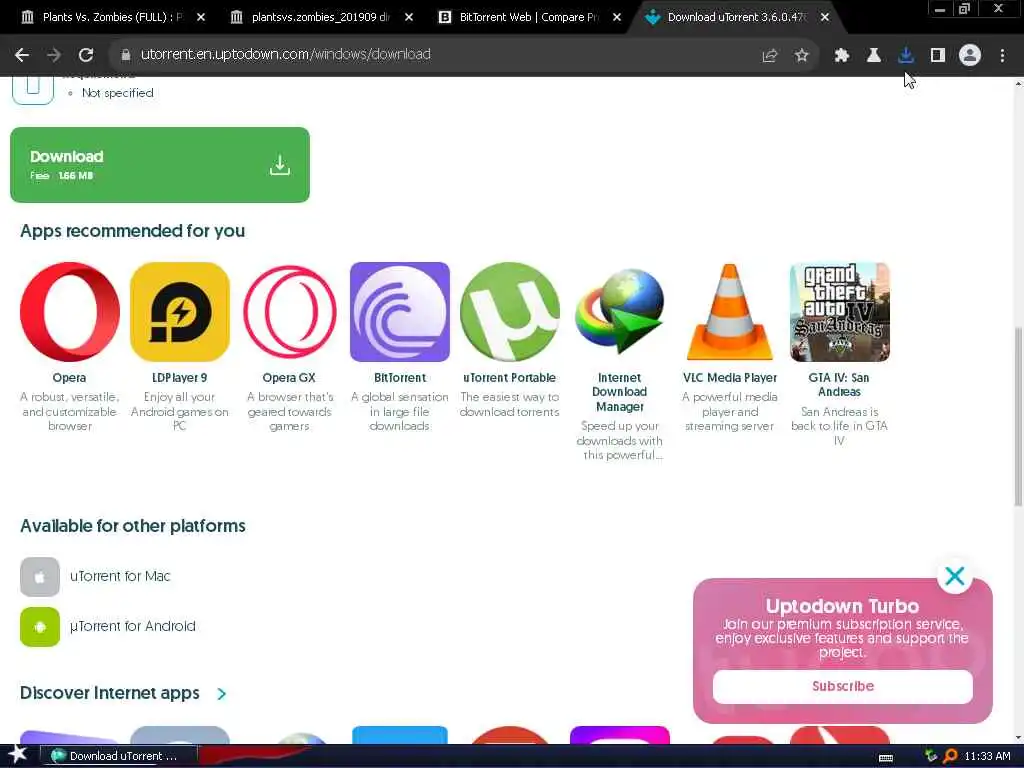
Task: Open uTorrent for Mac link
Action: point(120,576)
